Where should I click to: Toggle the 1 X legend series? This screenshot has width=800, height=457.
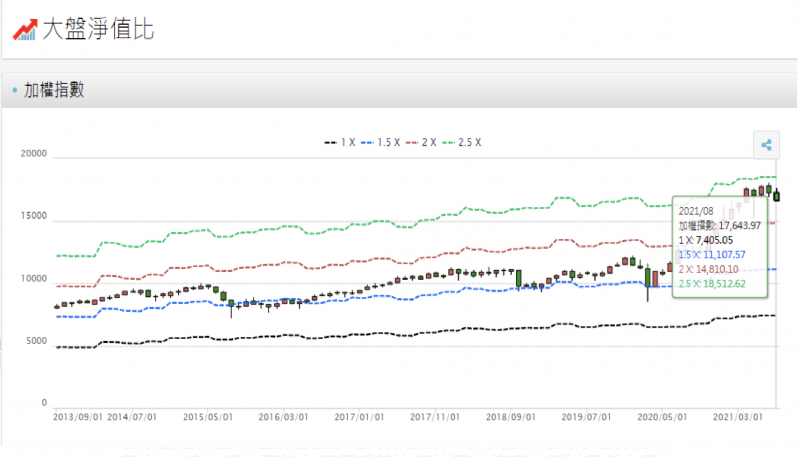(340, 142)
